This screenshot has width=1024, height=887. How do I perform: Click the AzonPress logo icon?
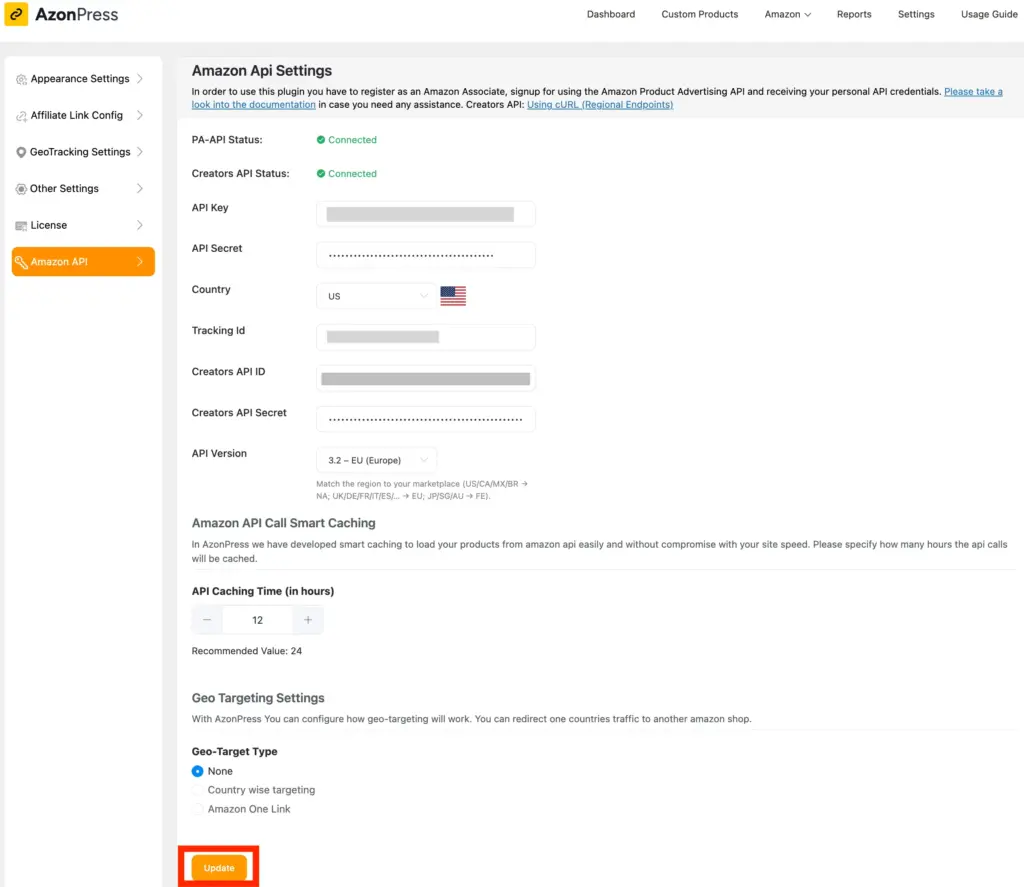pyautogui.click(x=16, y=14)
